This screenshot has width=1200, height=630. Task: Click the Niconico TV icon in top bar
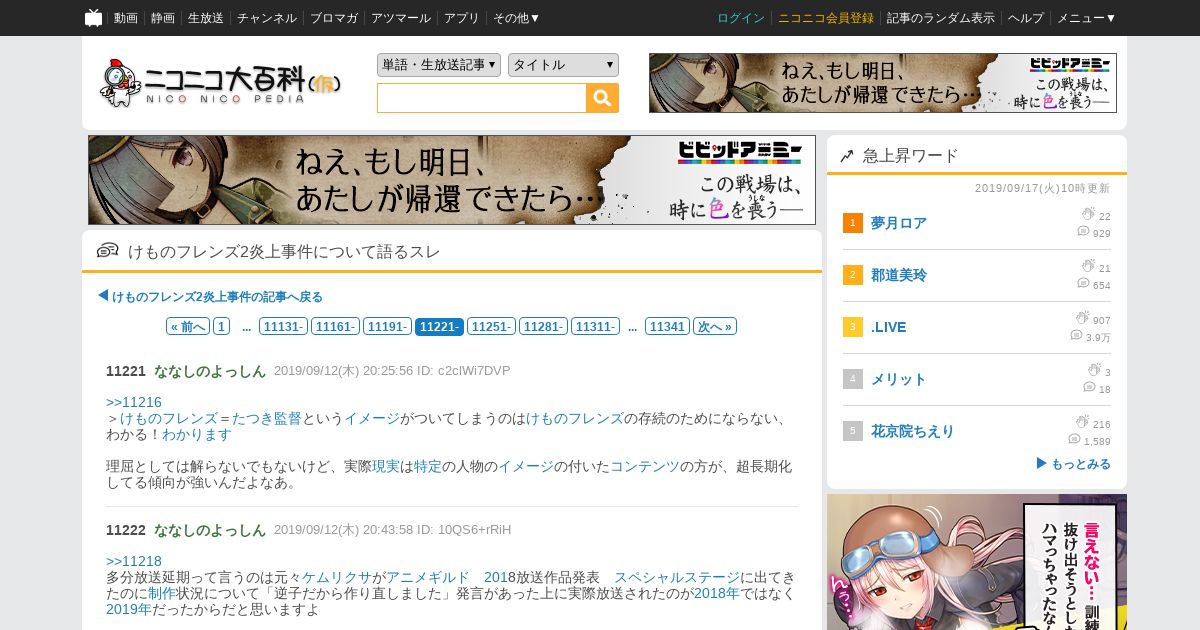pos(93,18)
